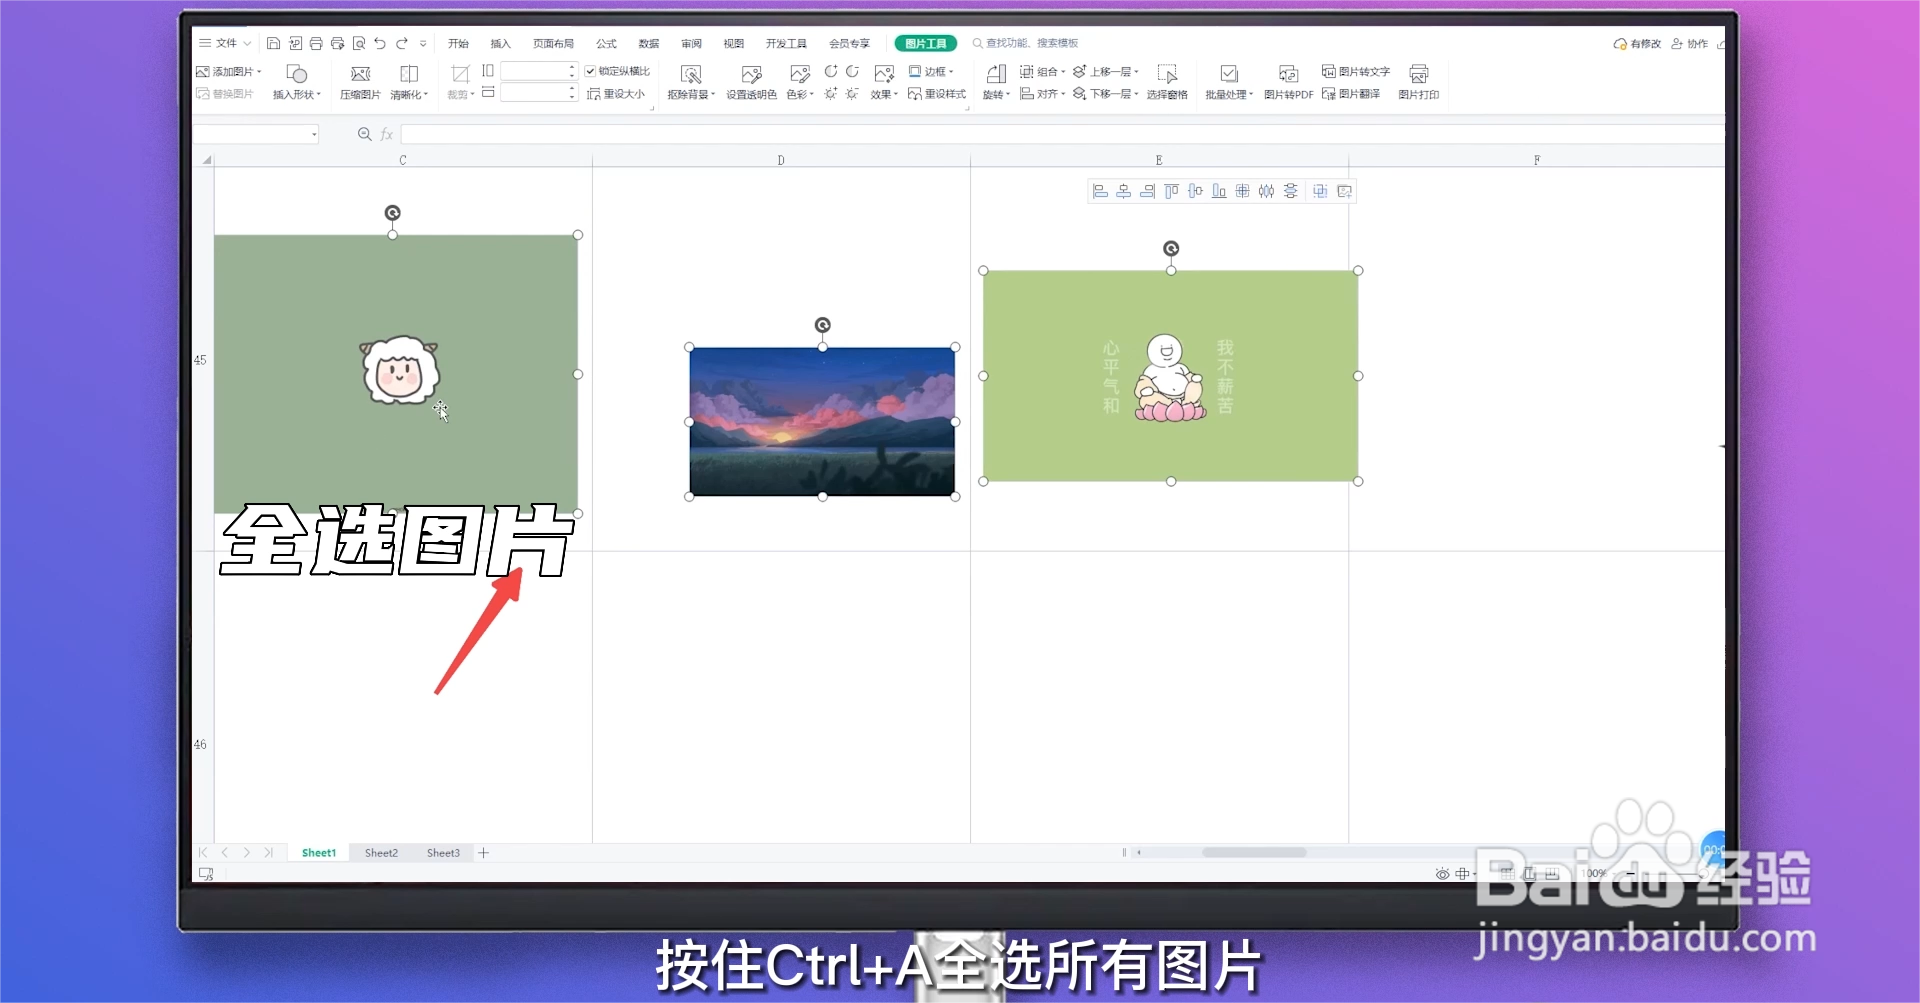Click 图片转PDF convert to PDF
This screenshot has height=1003, width=1920.
tap(1288, 82)
